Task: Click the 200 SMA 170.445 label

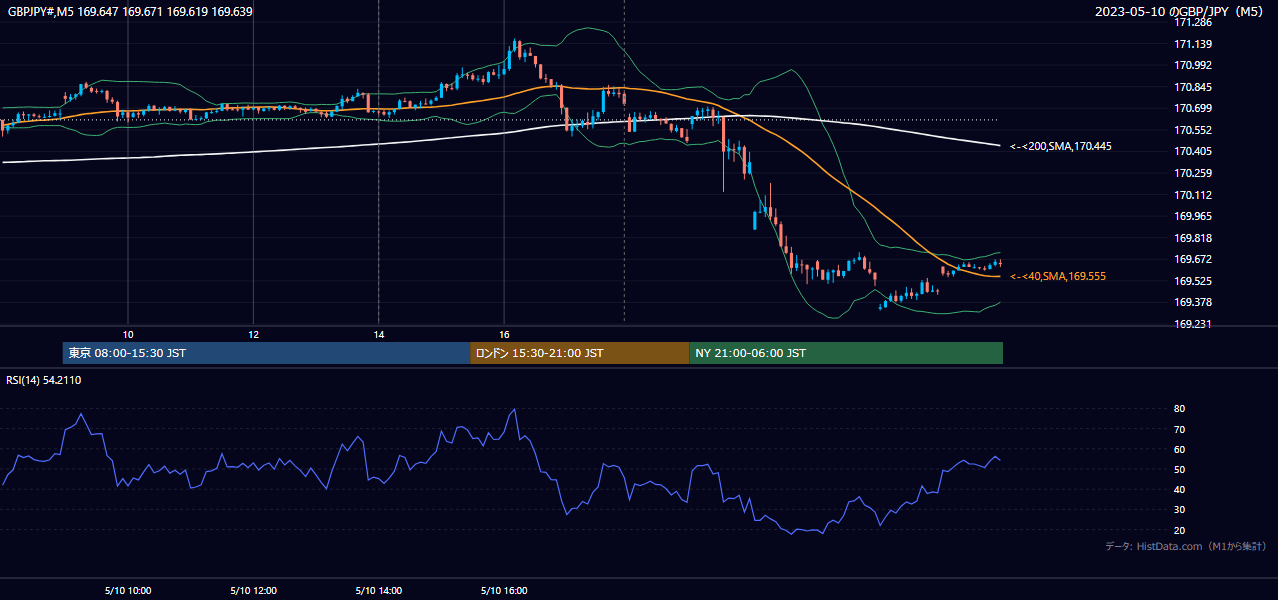Action: point(1061,146)
